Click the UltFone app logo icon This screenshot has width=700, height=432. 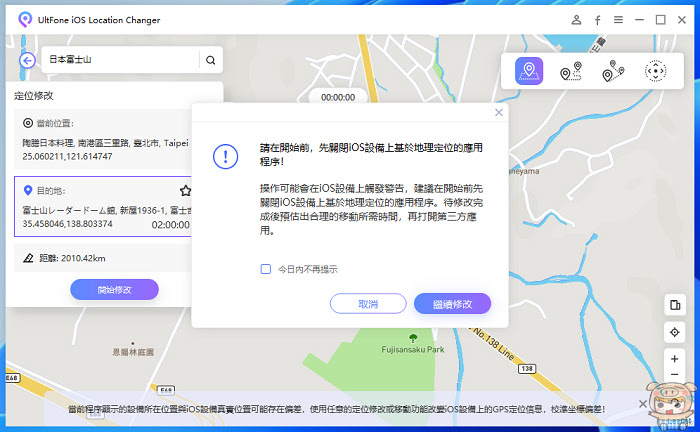coord(25,19)
